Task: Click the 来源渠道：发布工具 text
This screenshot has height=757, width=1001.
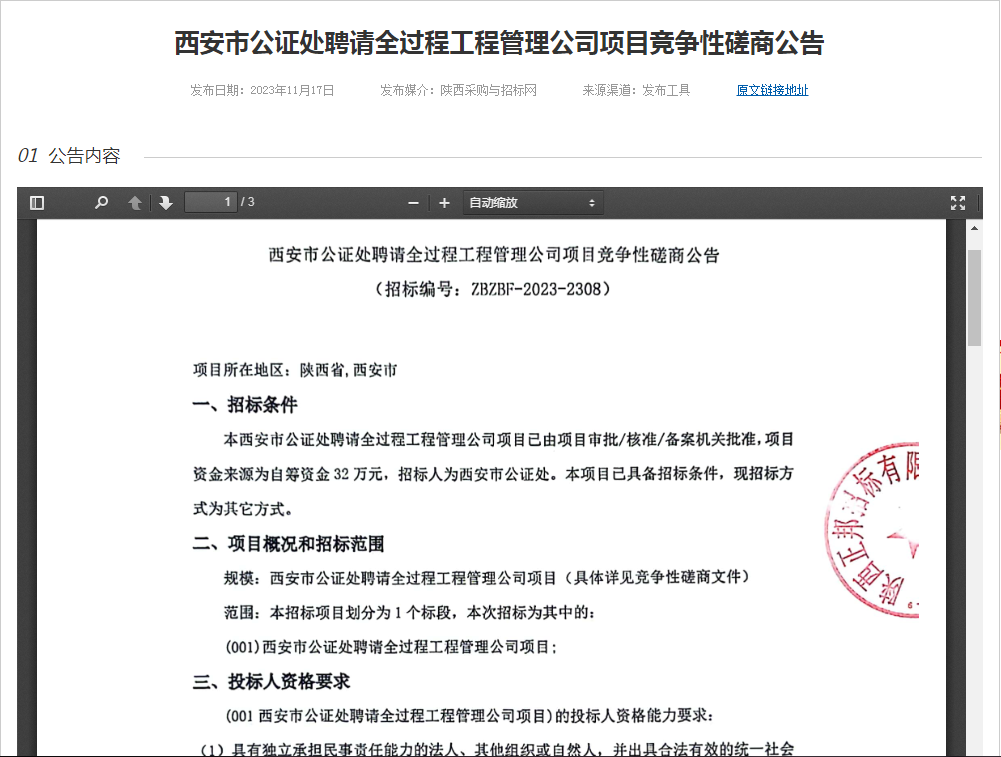Action: (636, 91)
